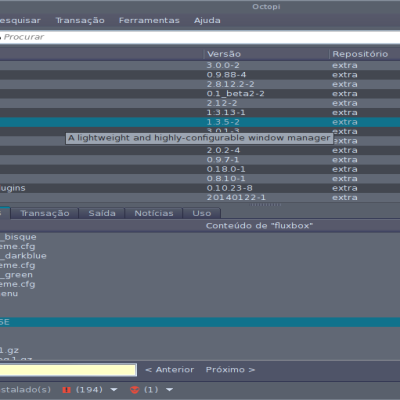Select the _green entry in the file list
Screen dimensions: 400x400
(x=16, y=275)
